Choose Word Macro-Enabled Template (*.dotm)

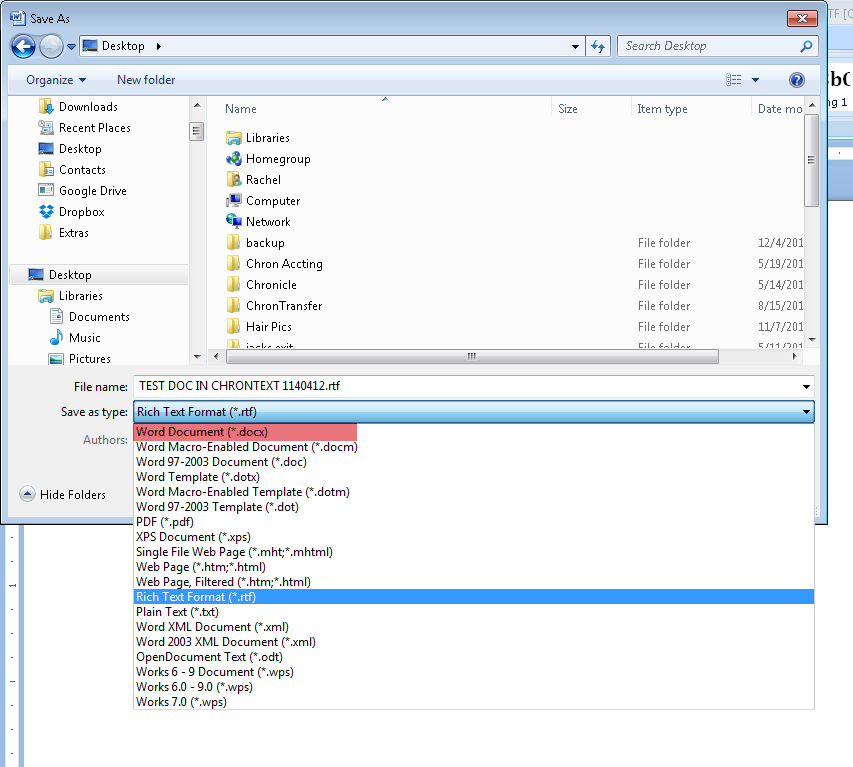click(474, 492)
